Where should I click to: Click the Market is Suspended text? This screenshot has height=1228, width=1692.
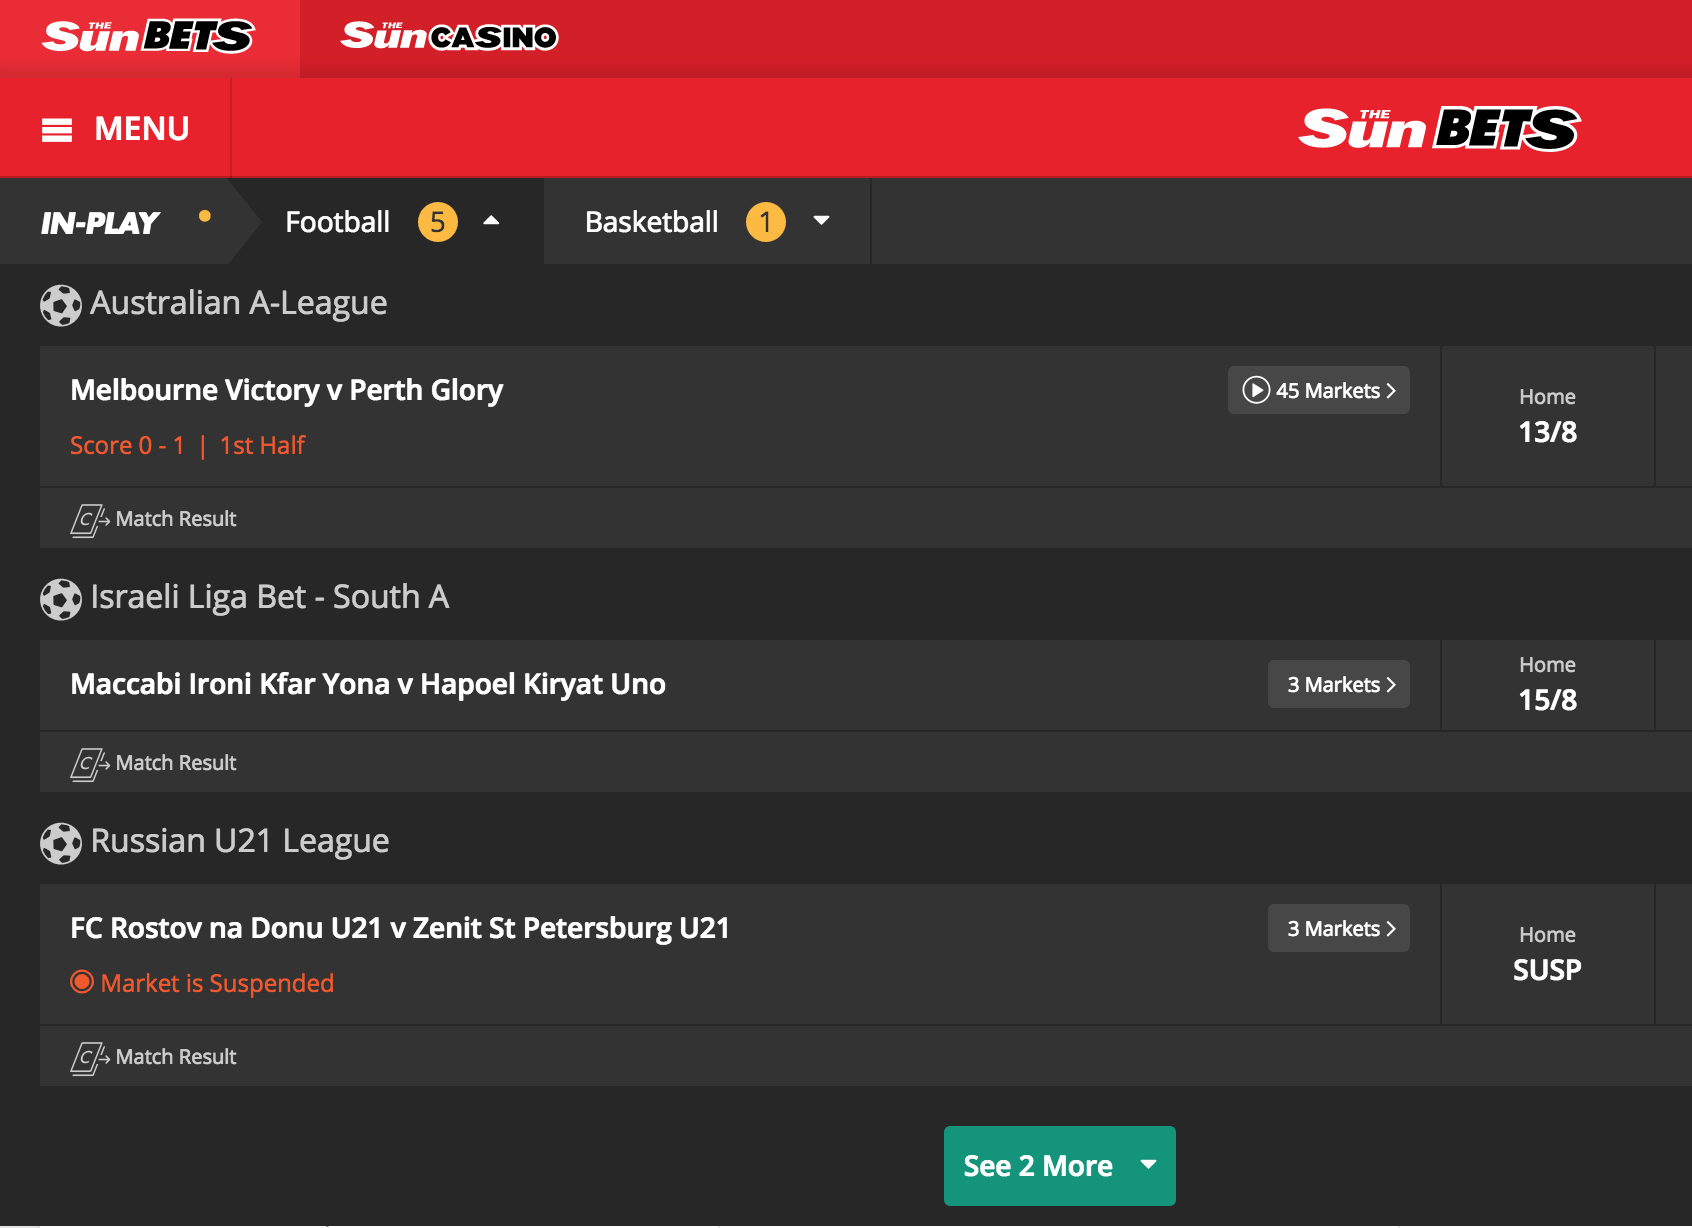(x=218, y=983)
